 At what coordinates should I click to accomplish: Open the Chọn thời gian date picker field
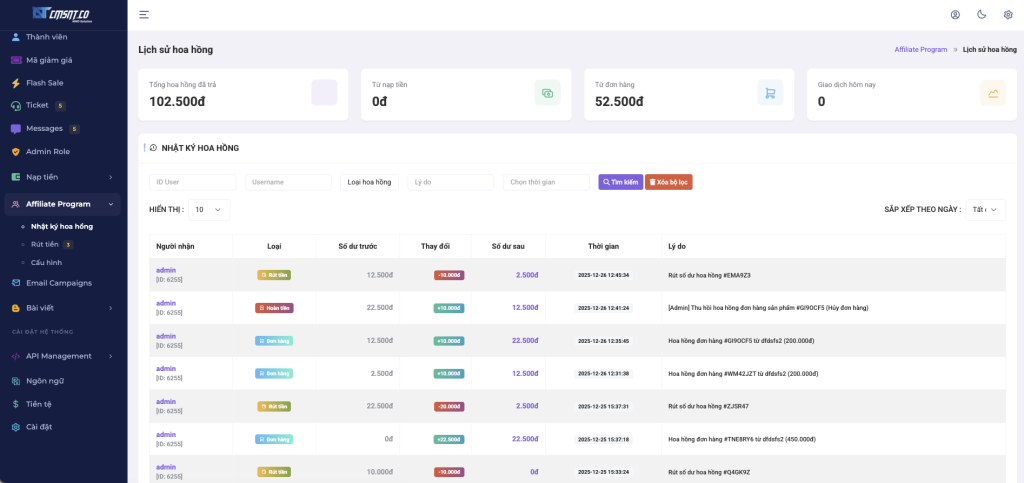tap(546, 182)
